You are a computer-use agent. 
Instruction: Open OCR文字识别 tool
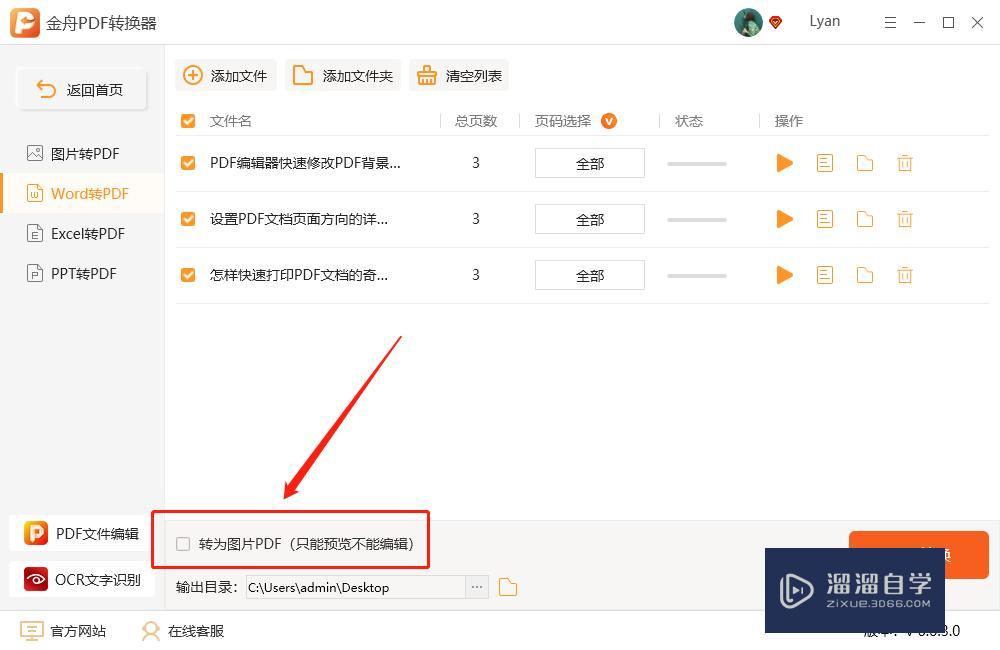click(82, 579)
